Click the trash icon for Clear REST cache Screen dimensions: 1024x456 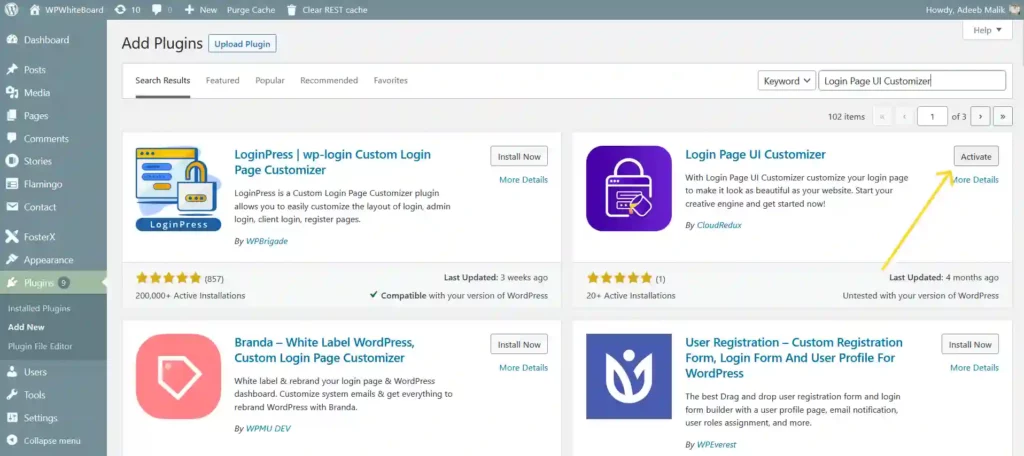pyautogui.click(x=291, y=10)
